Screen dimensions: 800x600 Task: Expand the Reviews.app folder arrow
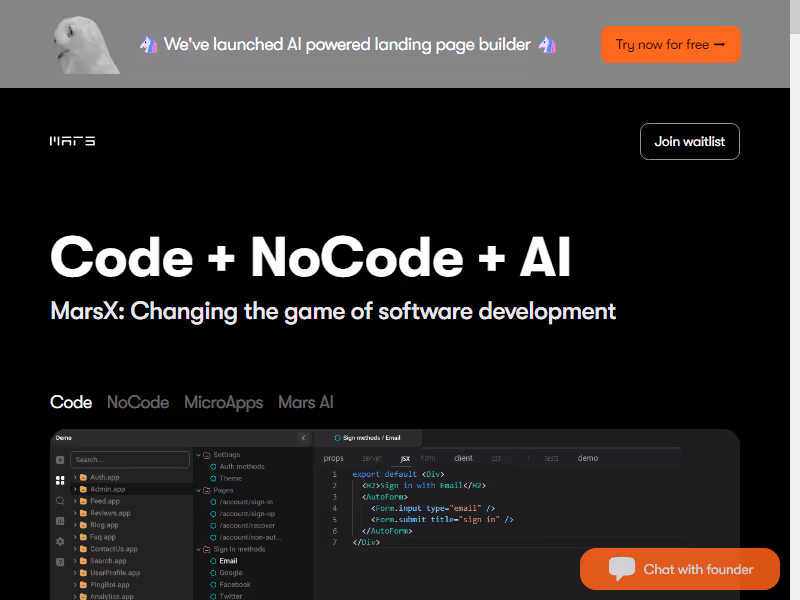[75, 513]
